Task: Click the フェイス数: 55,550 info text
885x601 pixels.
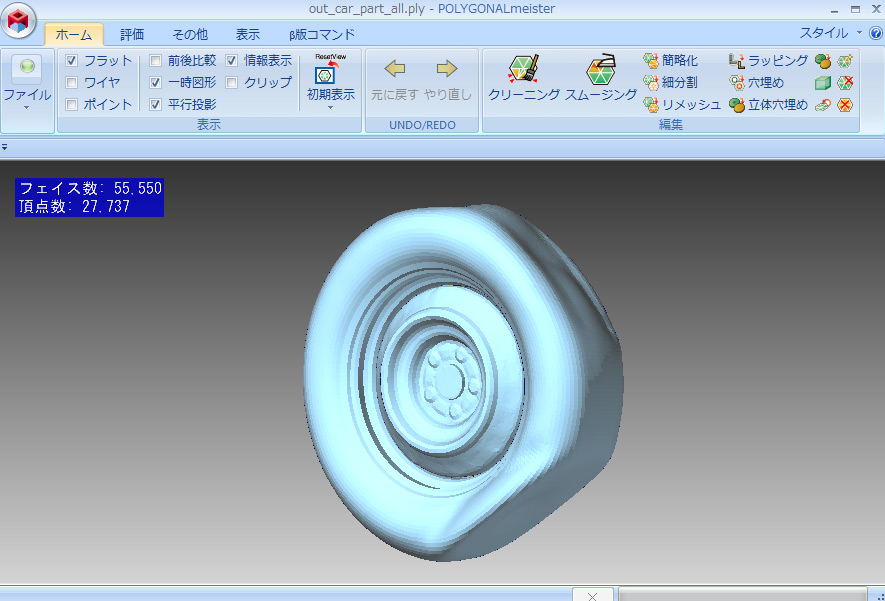Action: click(90, 188)
